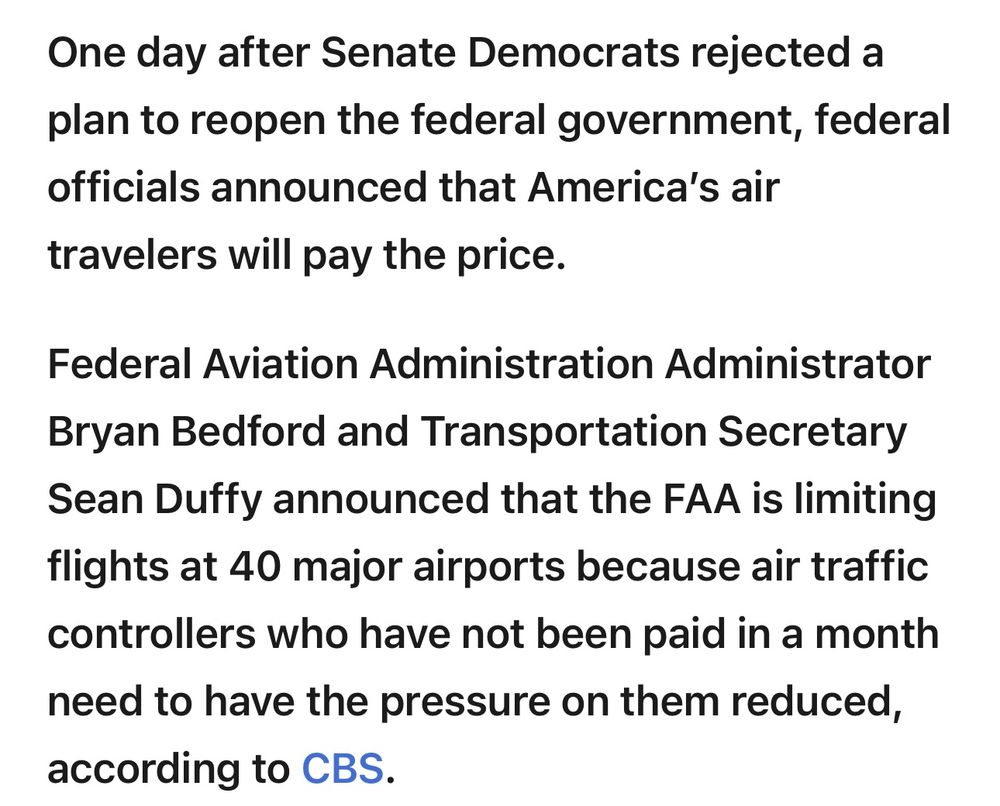Open the CBS source link

[x=342, y=768]
